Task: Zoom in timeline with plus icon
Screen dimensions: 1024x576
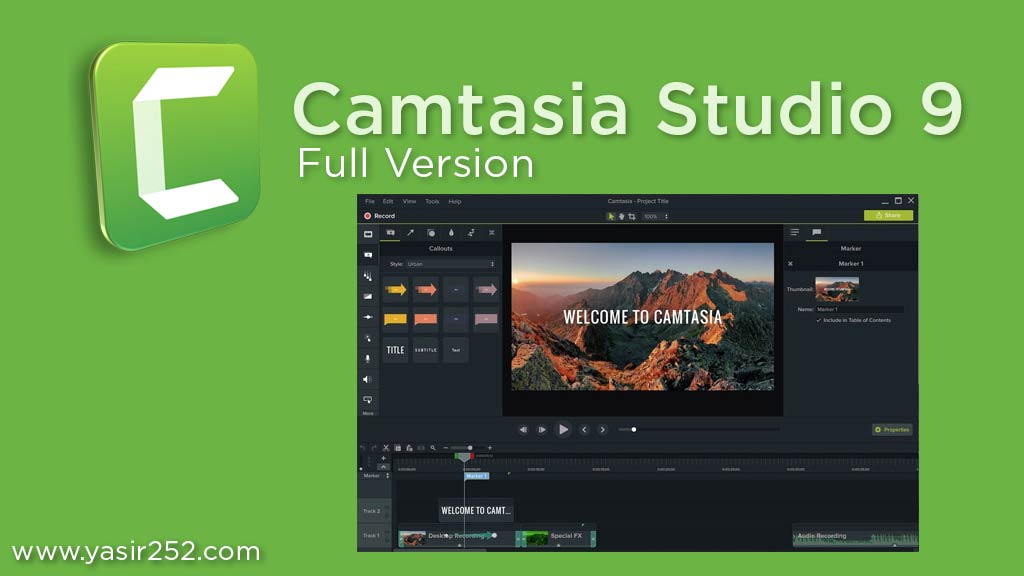Action: point(490,448)
